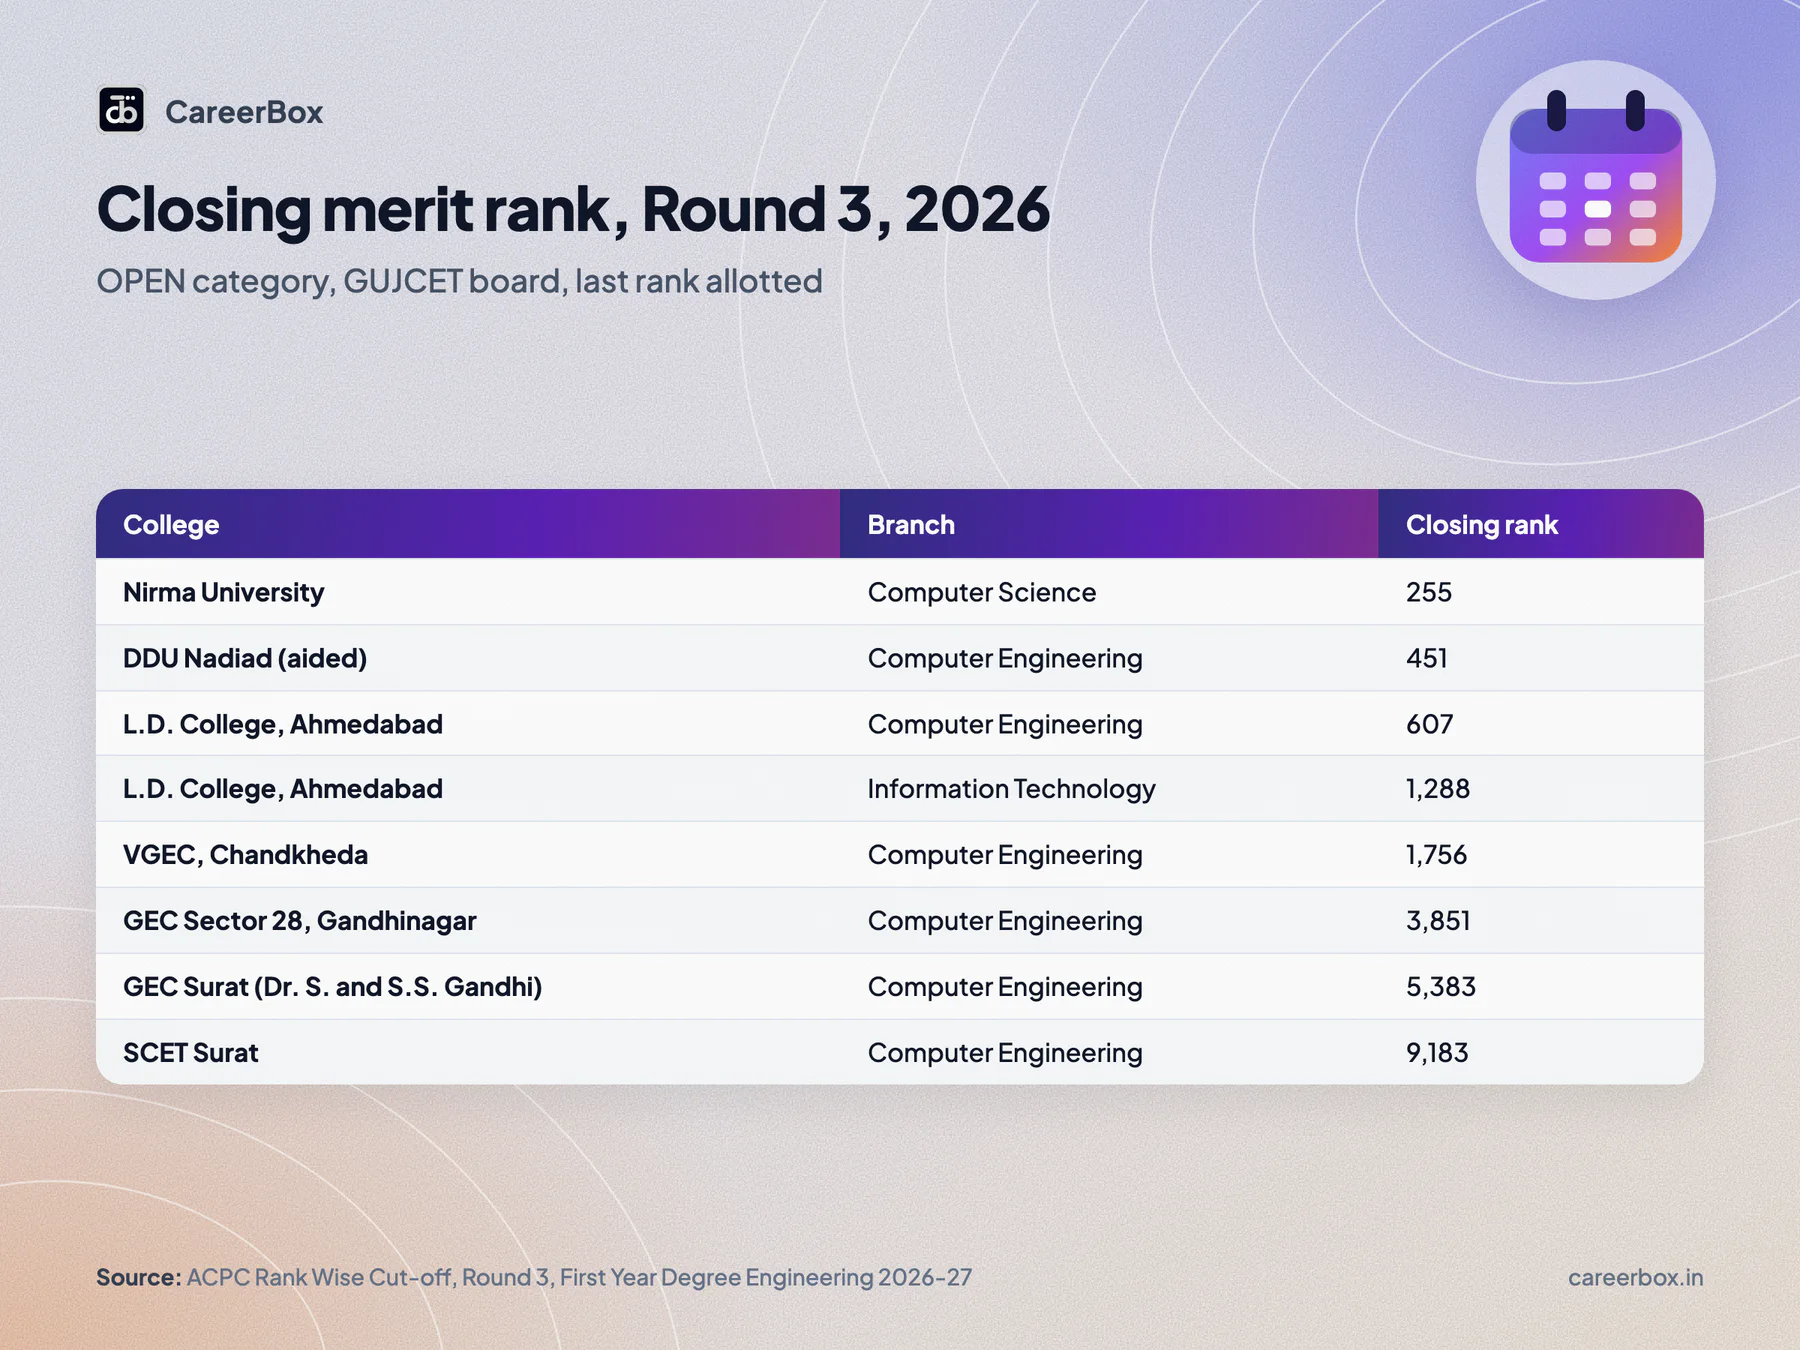The height and width of the screenshot is (1350, 1800).
Task: Select the College column header
Action: [x=171, y=525]
